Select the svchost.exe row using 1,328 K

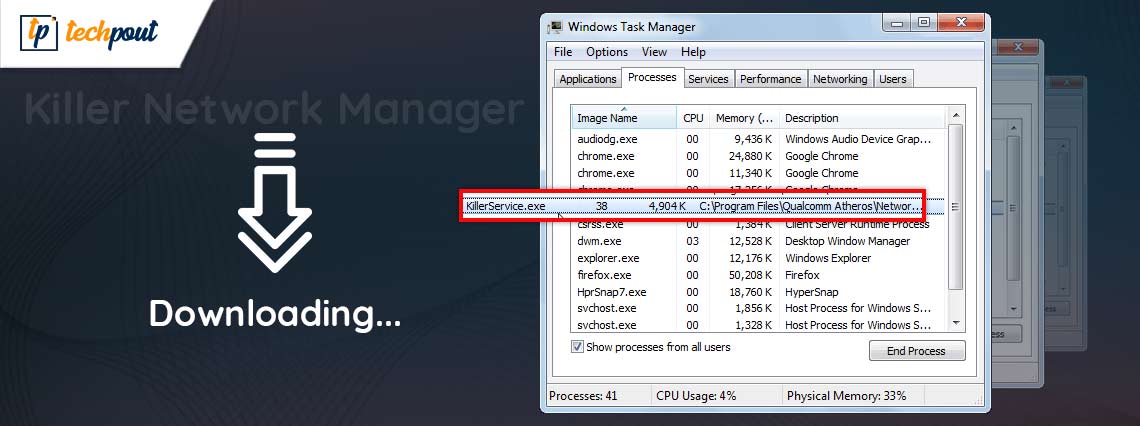click(758, 325)
